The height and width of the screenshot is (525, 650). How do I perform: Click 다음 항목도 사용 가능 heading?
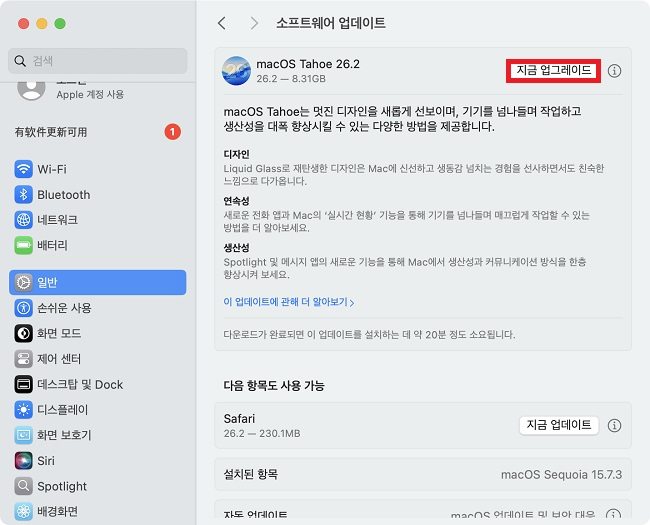point(274,386)
